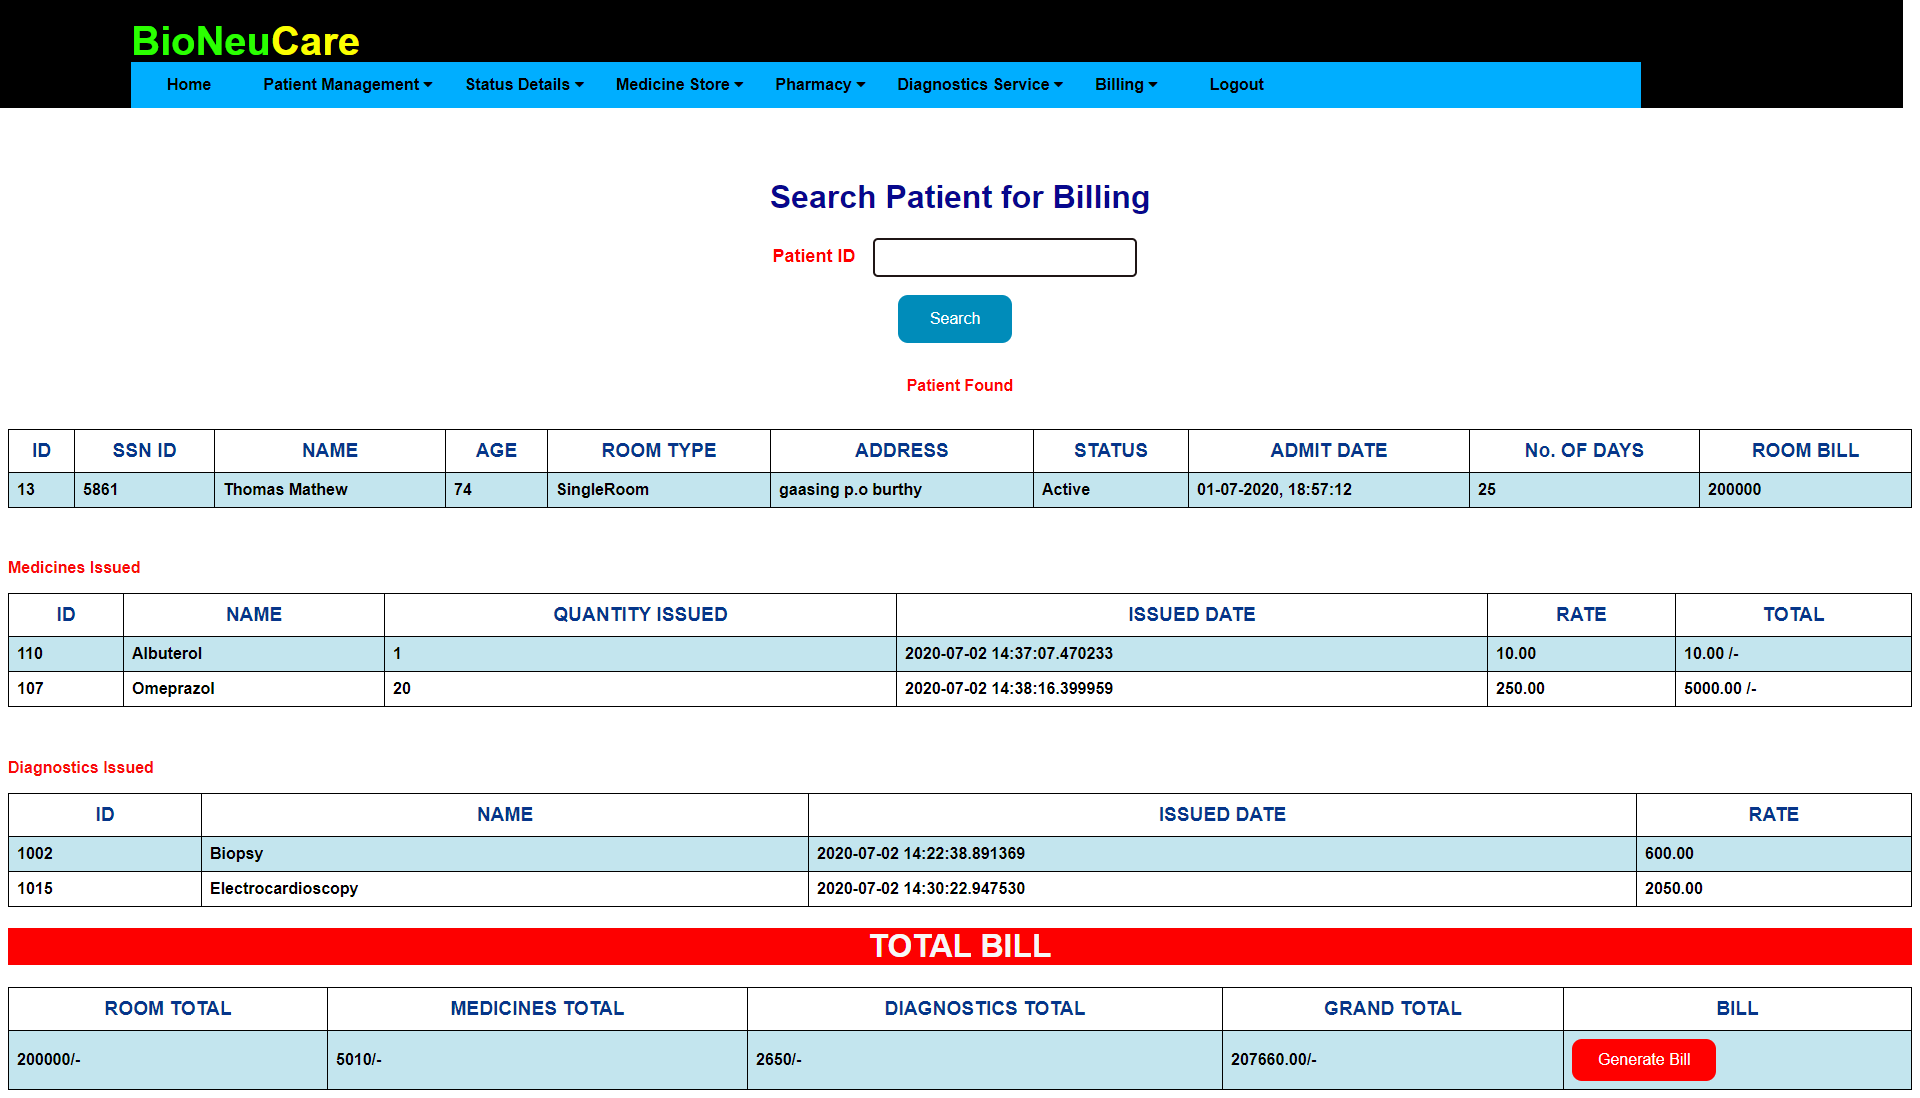Open the Pharmacy dropdown menu
Screen dimensions: 1920x1098
pos(819,85)
